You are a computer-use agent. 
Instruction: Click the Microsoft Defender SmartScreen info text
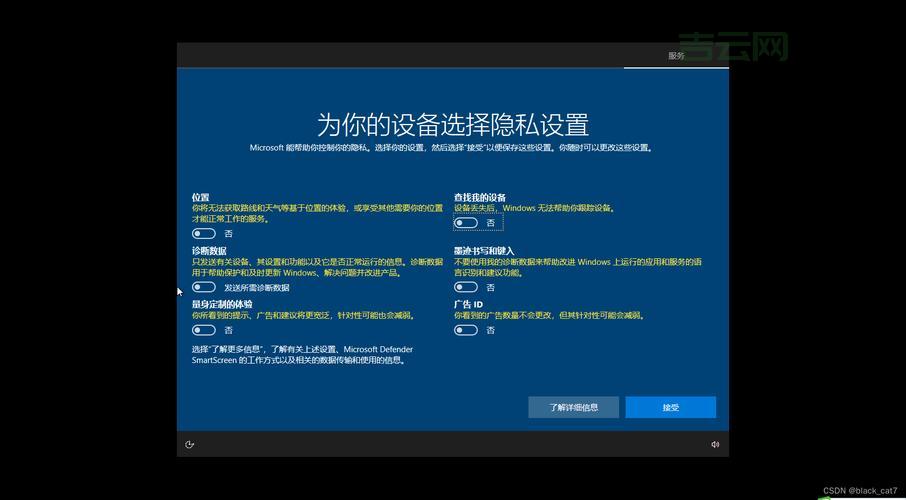(302, 354)
